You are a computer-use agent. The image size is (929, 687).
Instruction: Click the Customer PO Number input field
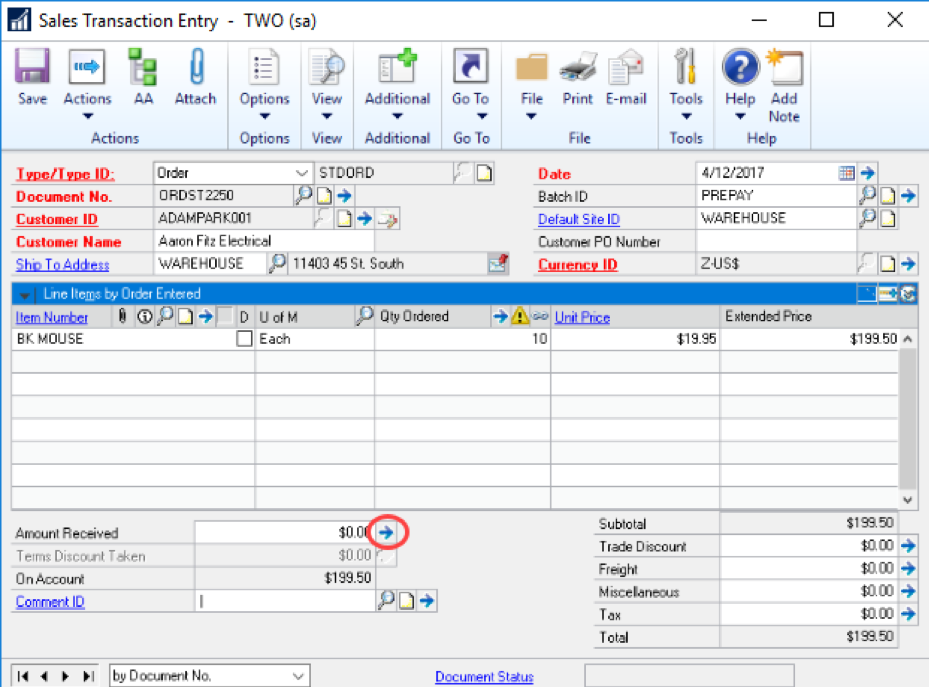(776, 242)
